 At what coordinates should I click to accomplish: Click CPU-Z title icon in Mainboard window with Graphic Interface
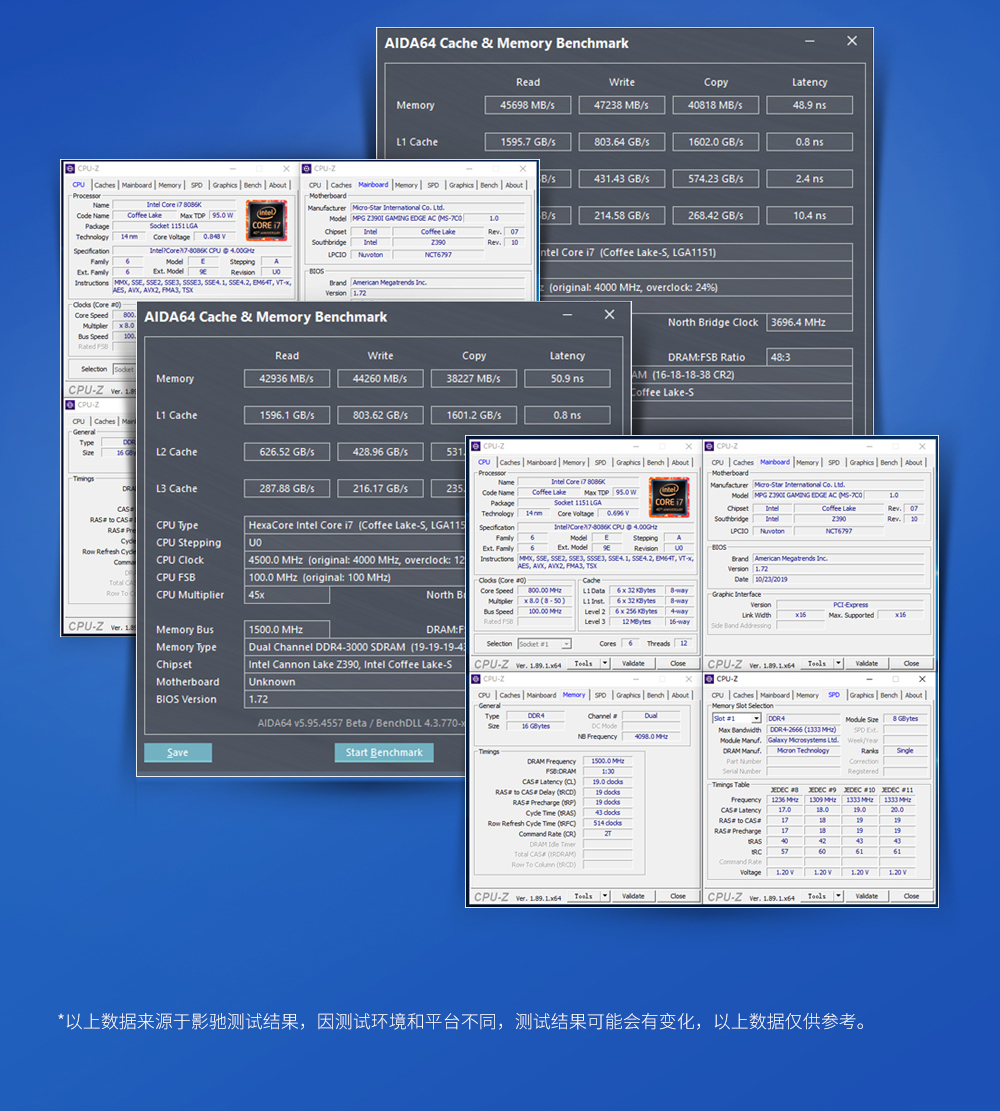[x=709, y=446]
